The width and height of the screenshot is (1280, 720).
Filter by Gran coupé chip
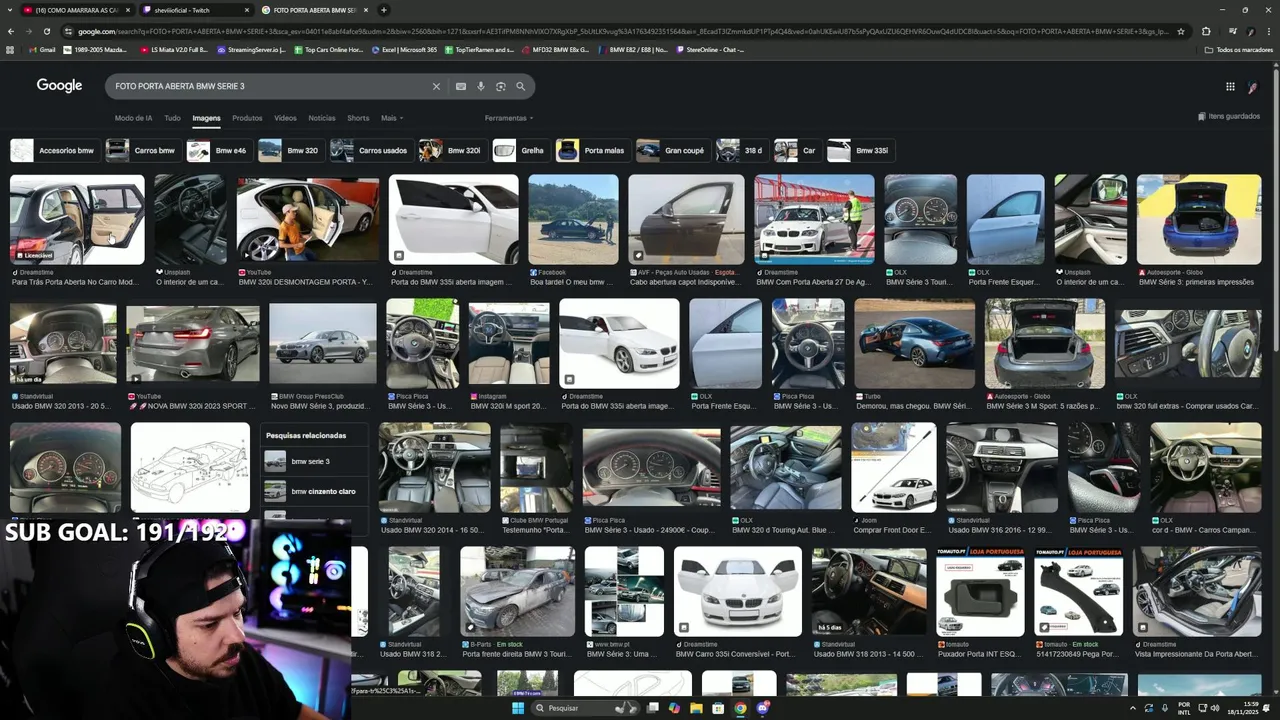pos(673,151)
